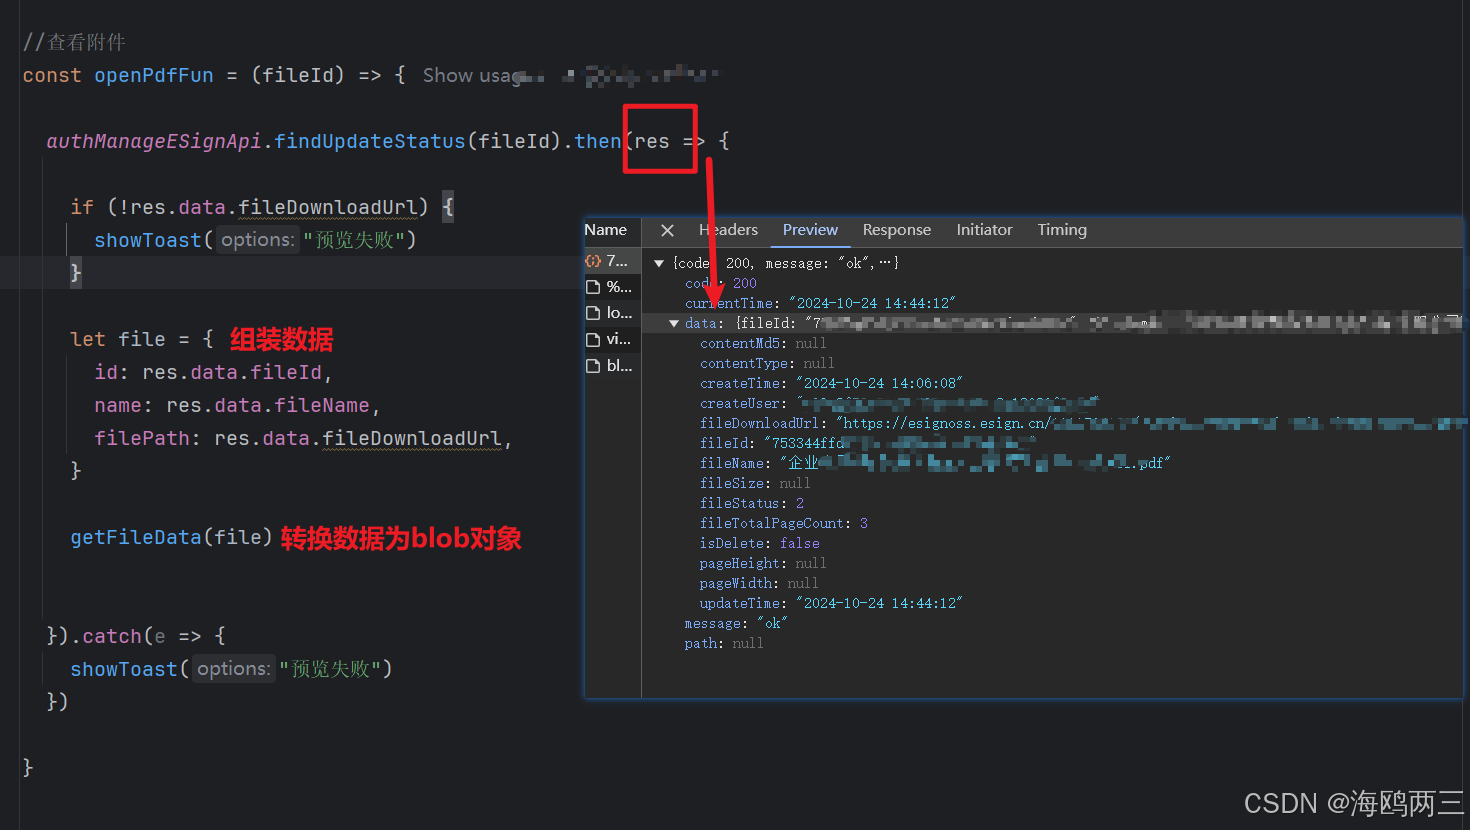Viewport: 1470px width, 830px height.
Task: Switch to the Preview tab
Action: pyautogui.click(x=810, y=230)
